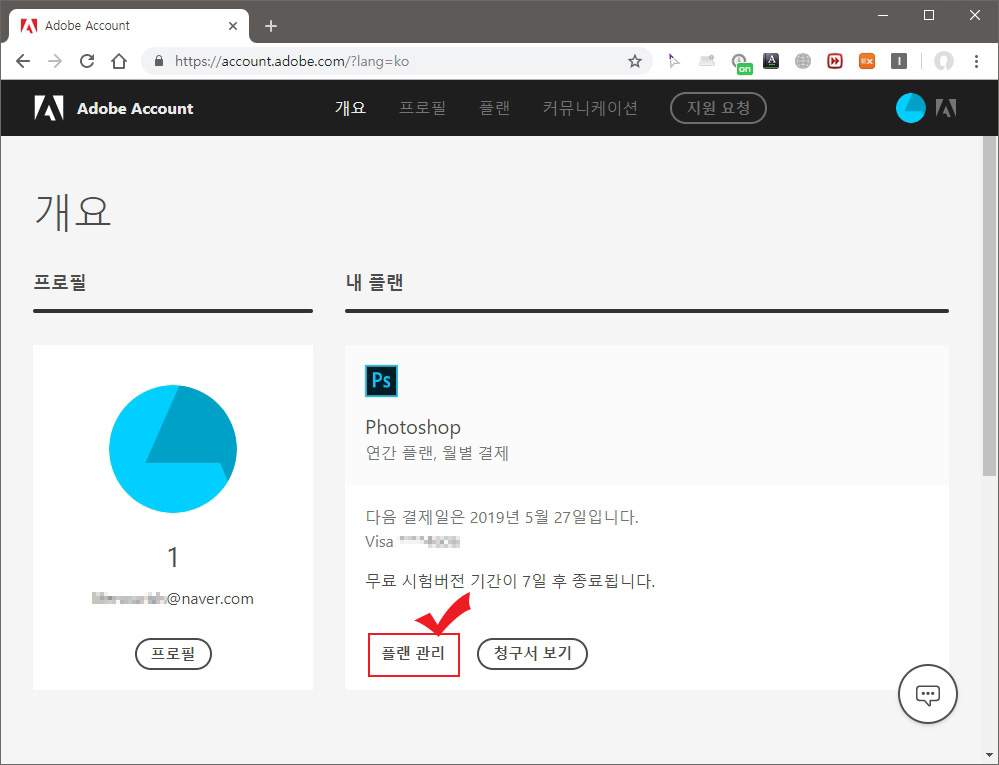Viewport: 999px width, 765px height.
Task: View site security lock info
Action: click(x=159, y=61)
